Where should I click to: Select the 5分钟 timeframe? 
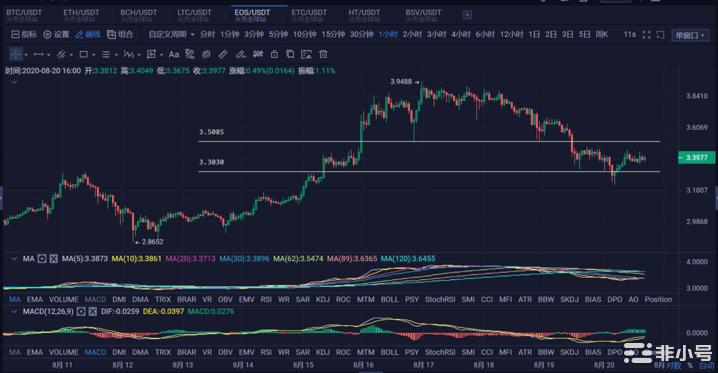[x=278, y=34]
